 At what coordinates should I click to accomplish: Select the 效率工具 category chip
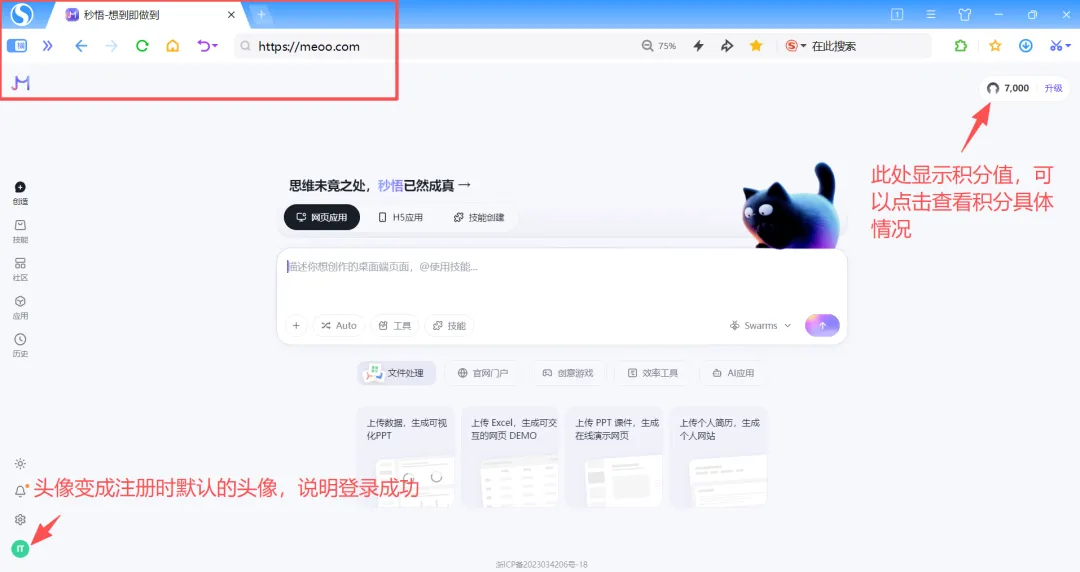652,373
